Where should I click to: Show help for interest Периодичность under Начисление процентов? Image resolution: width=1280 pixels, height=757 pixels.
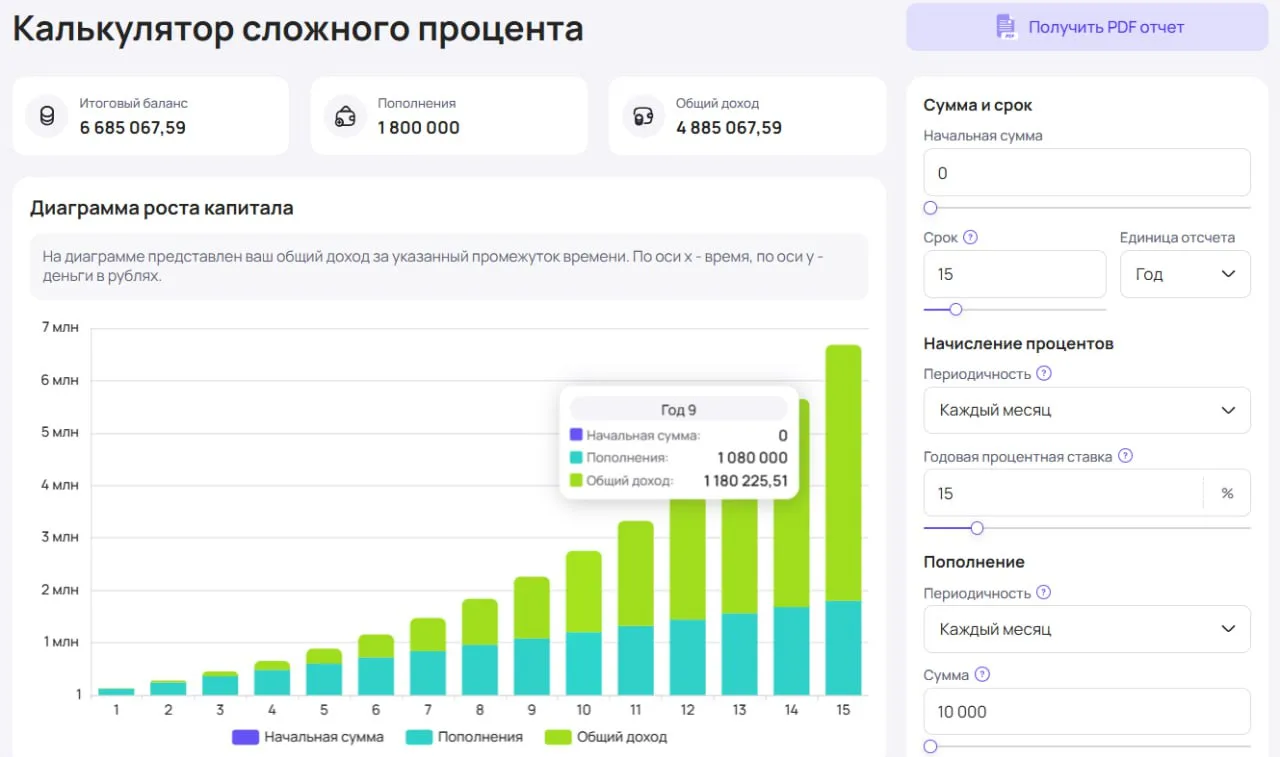click(1044, 373)
